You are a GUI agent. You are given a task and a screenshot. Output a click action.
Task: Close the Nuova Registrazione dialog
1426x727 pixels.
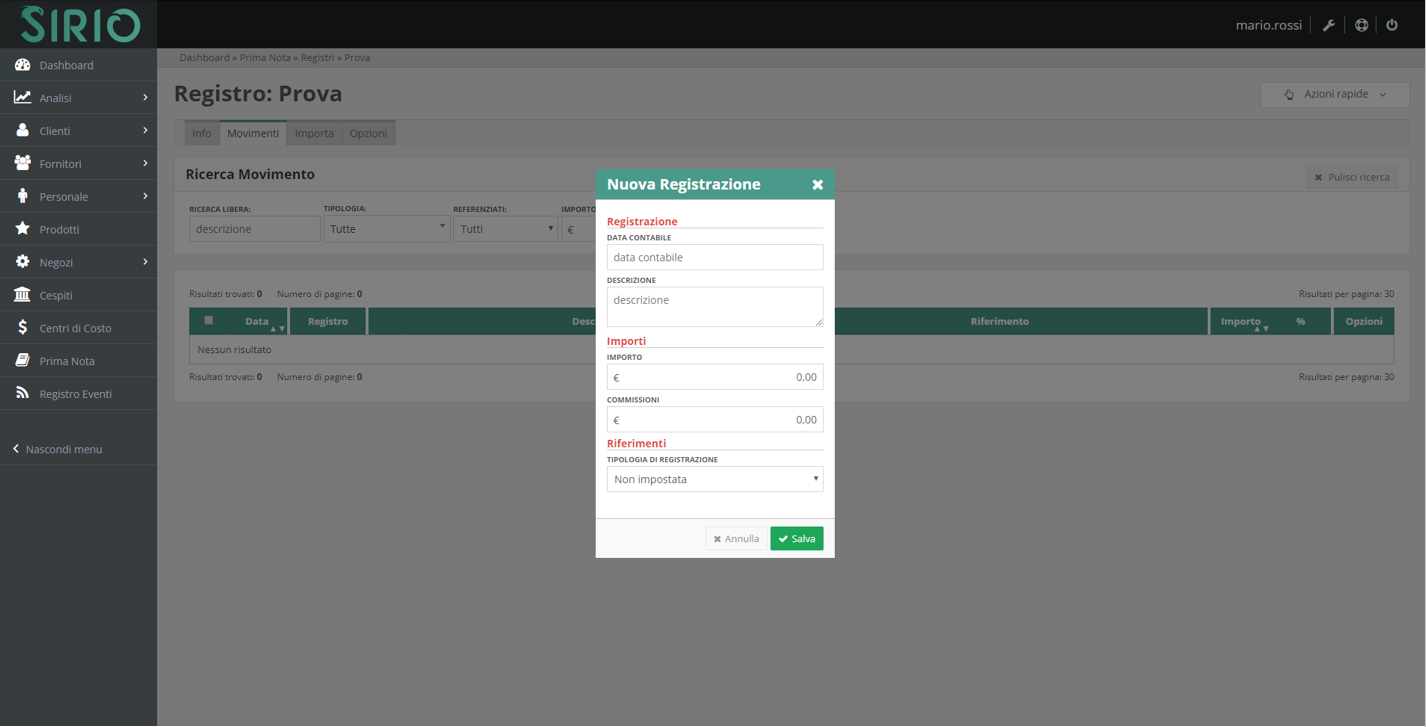[x=817, y=185]
